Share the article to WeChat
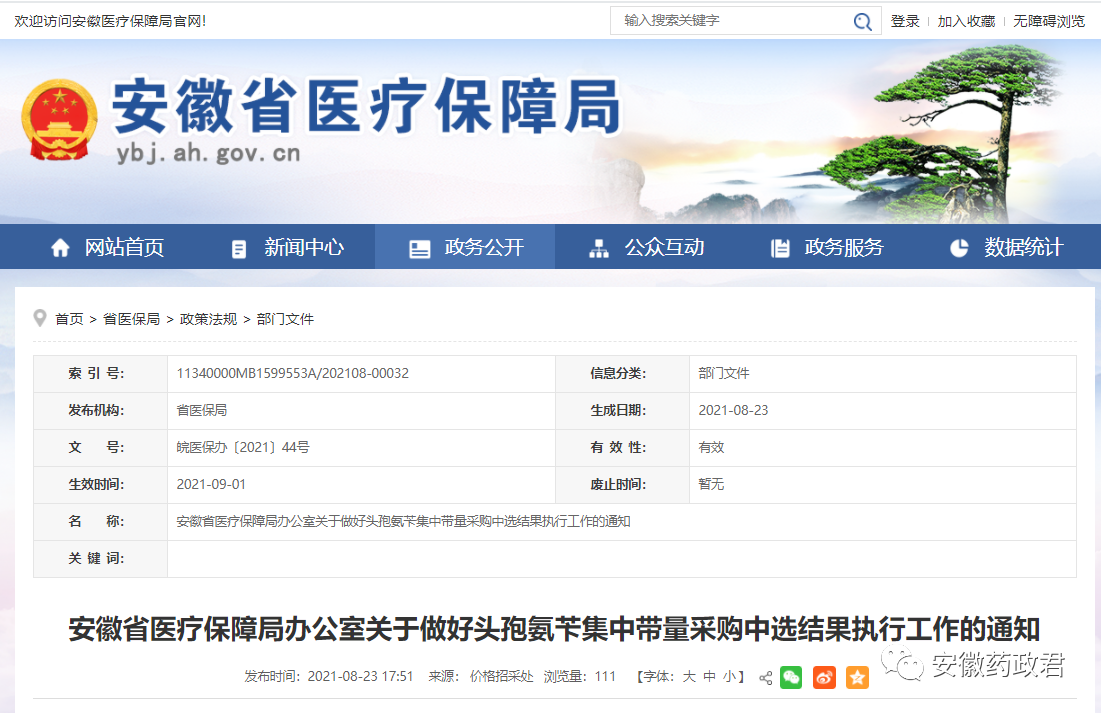1101x713 pixels. [791, 677]
